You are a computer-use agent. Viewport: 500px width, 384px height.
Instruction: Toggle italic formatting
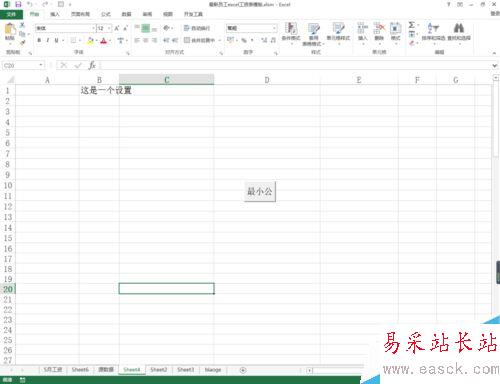(48, 40)
